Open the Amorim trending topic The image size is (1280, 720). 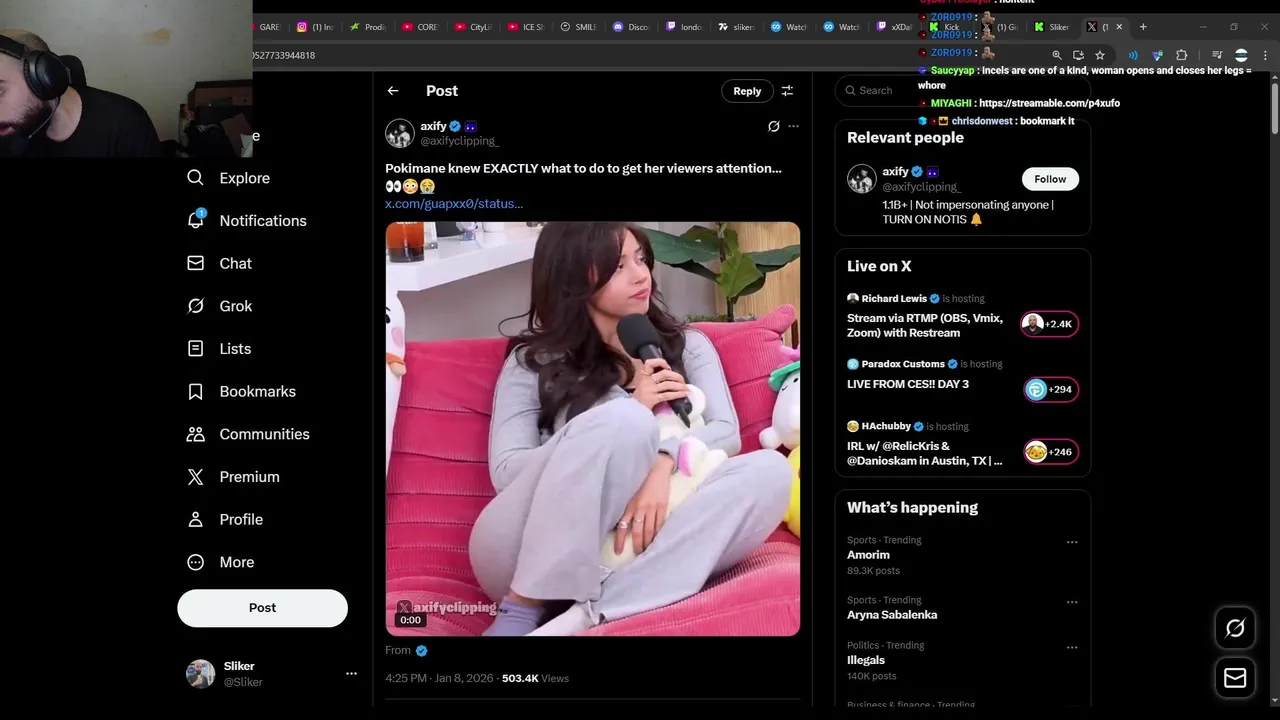(868, 555)
